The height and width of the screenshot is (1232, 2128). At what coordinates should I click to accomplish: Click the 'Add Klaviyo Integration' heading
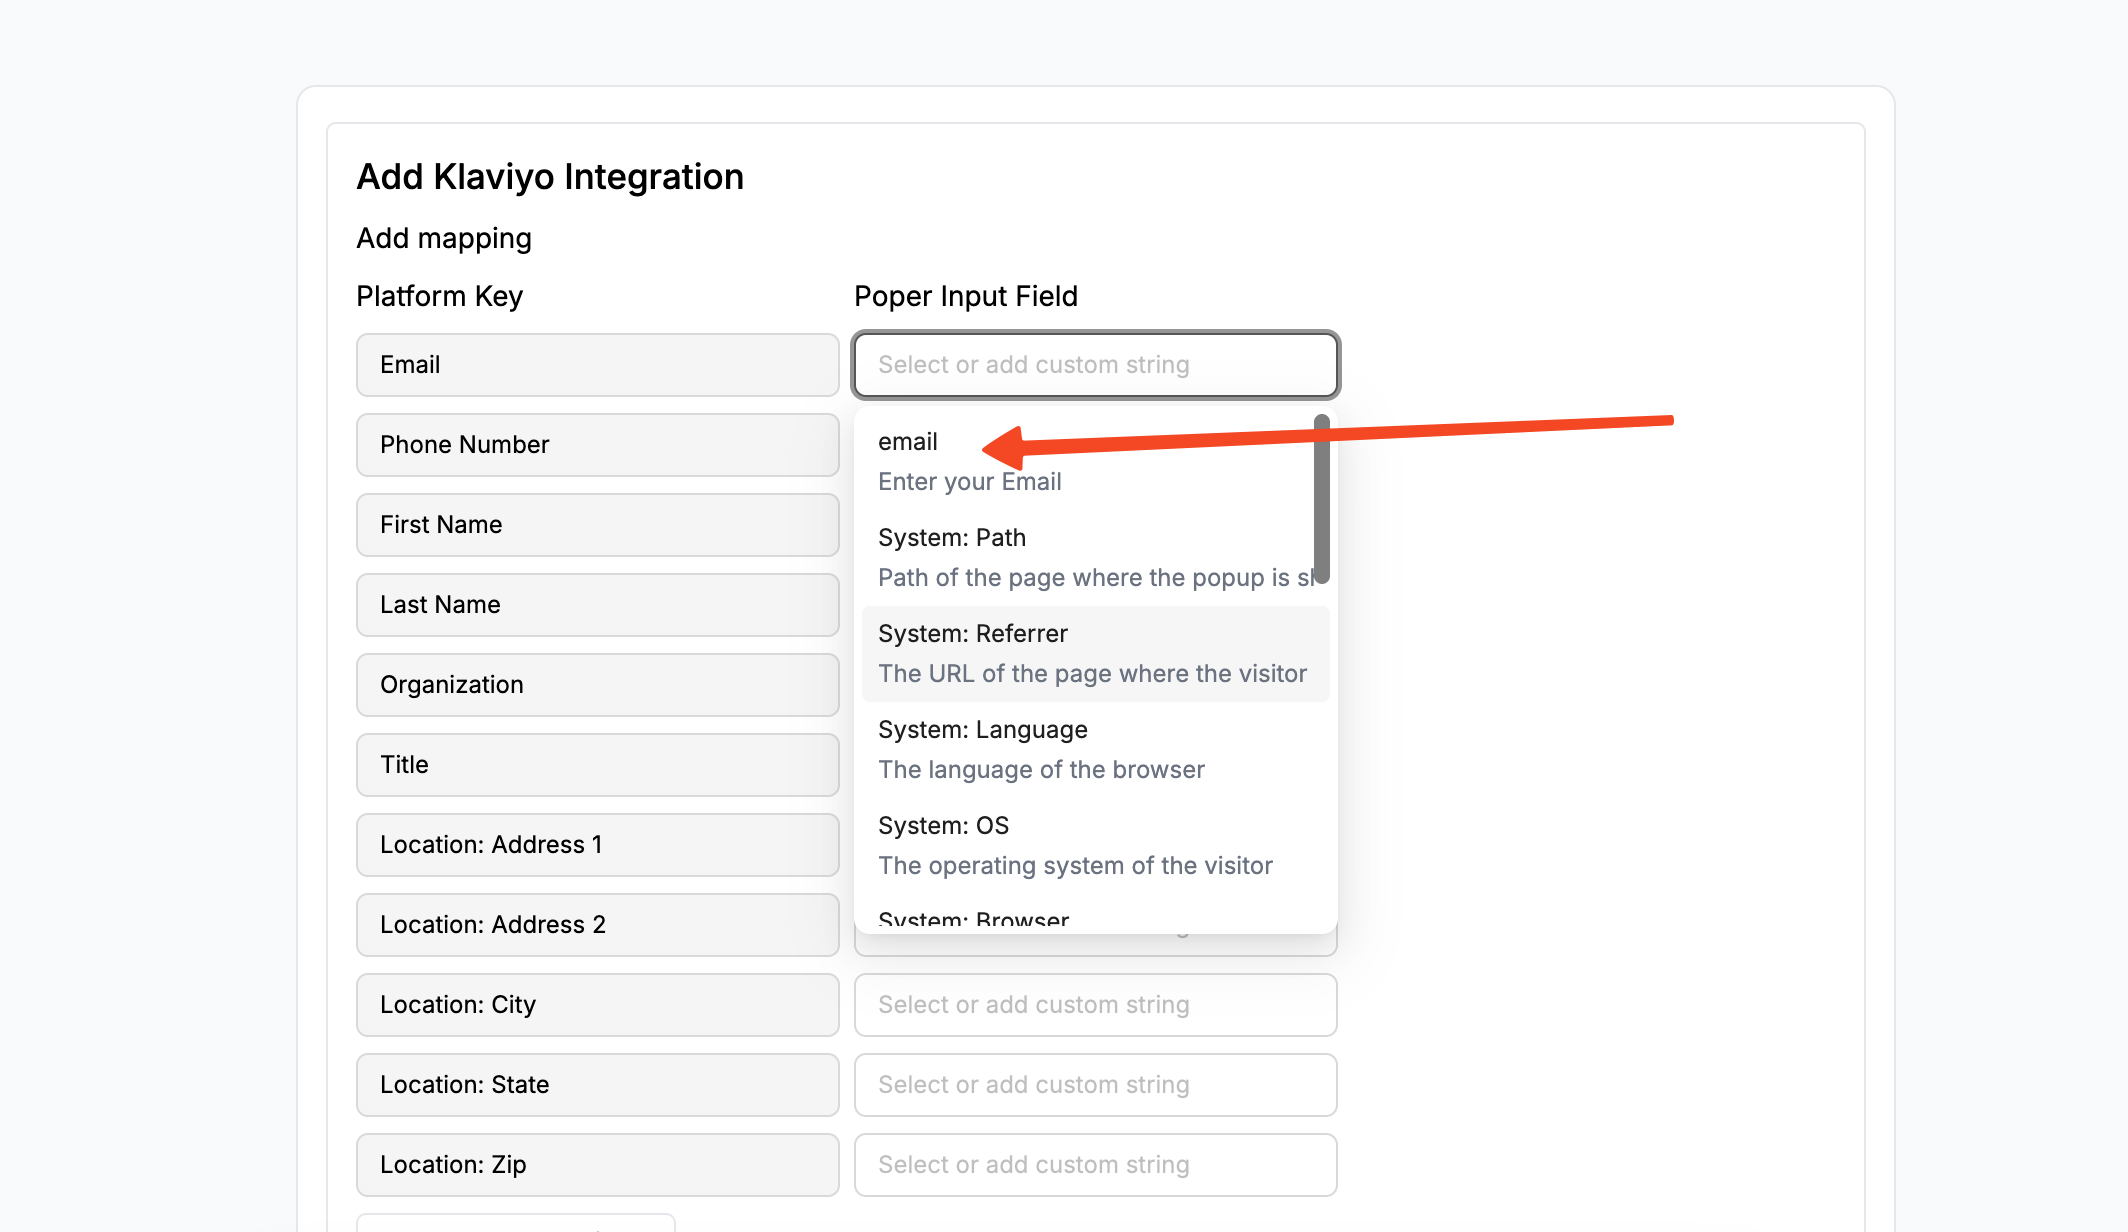point(550,177)
